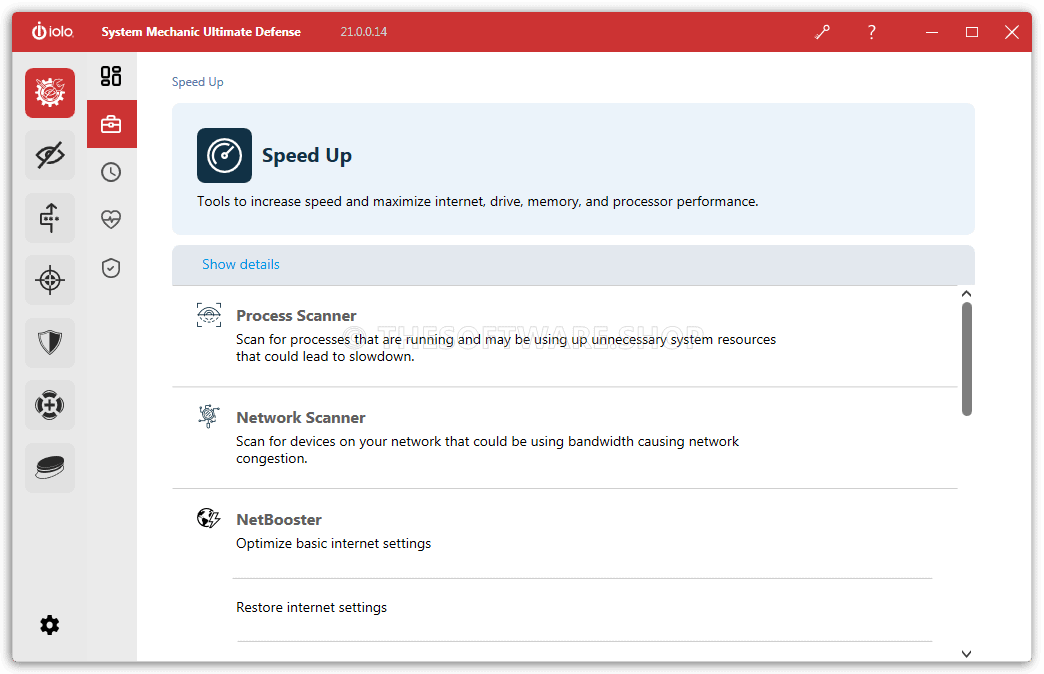Open the DriveScrubber disk eraser module
Screen dimensions: 1044x674
coord(50,468)
